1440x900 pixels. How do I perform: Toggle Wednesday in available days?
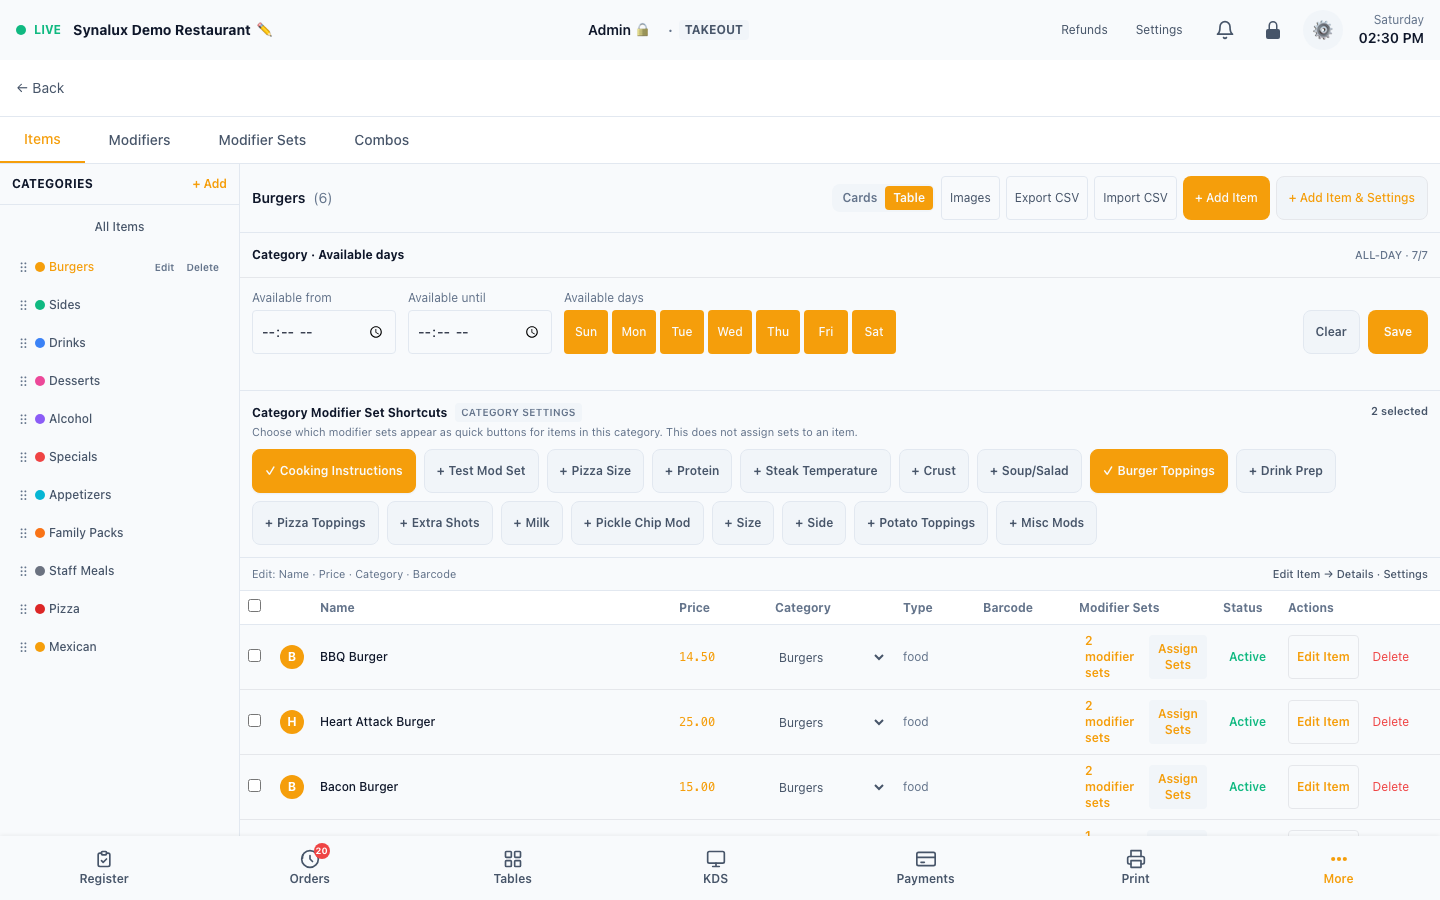click(x=730, y=332)
